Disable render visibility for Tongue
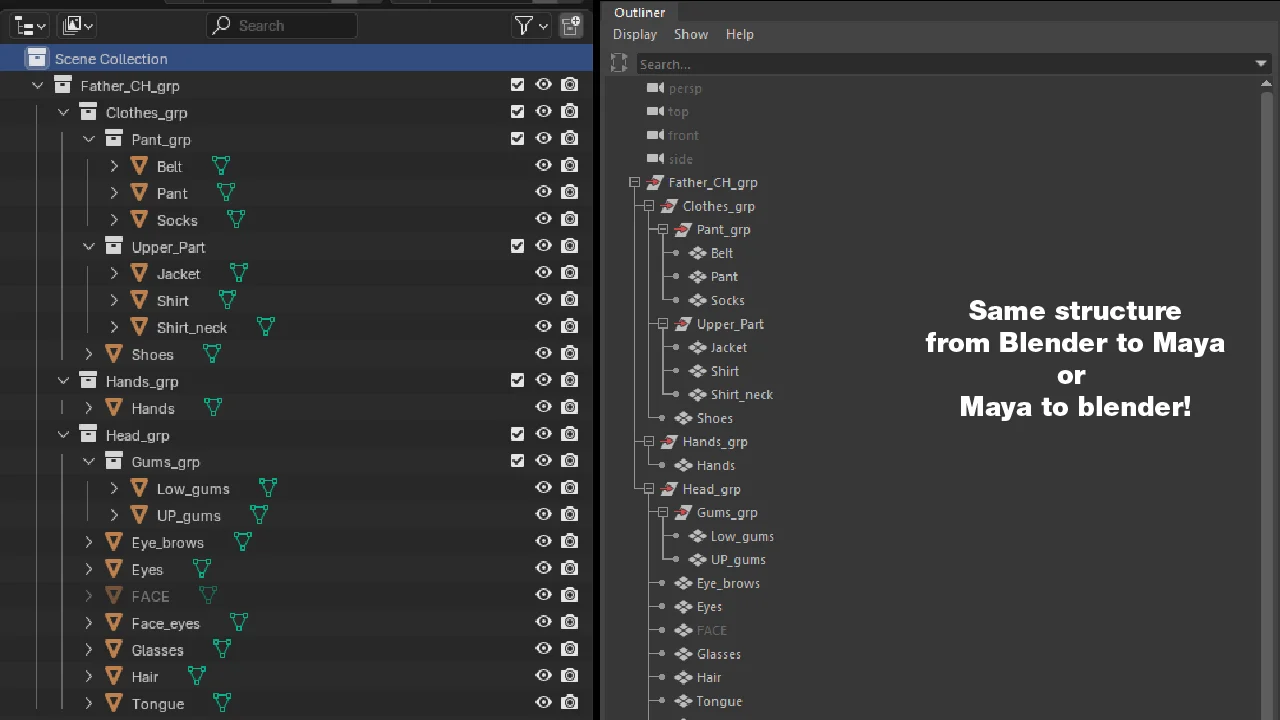This screenshot has height=720, width=1280. [569, 703]
